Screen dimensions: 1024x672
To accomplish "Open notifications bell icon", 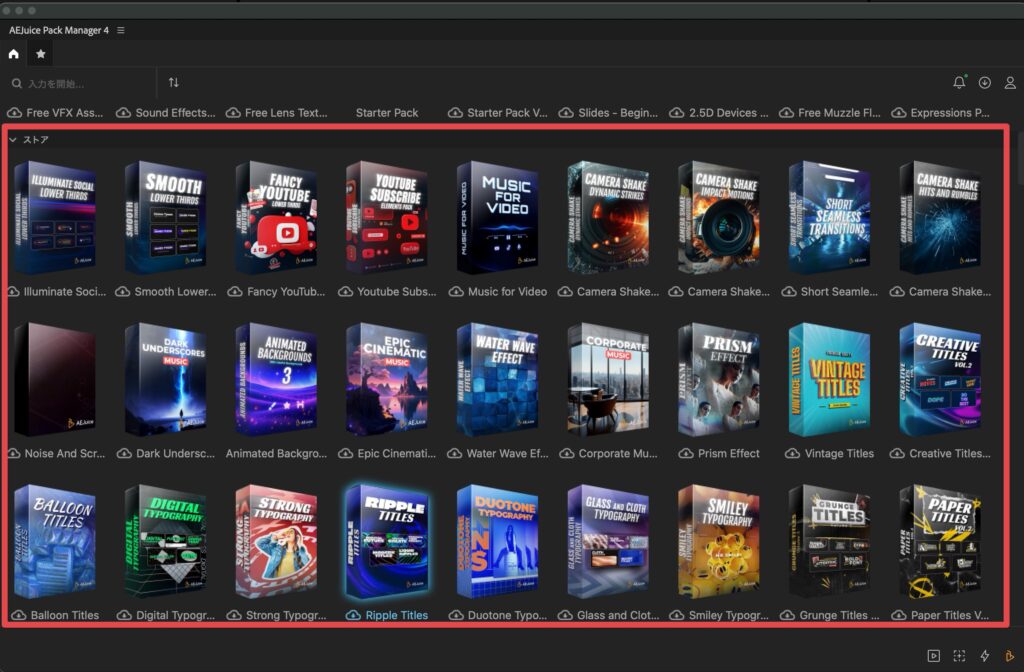I will click(959, 82).
